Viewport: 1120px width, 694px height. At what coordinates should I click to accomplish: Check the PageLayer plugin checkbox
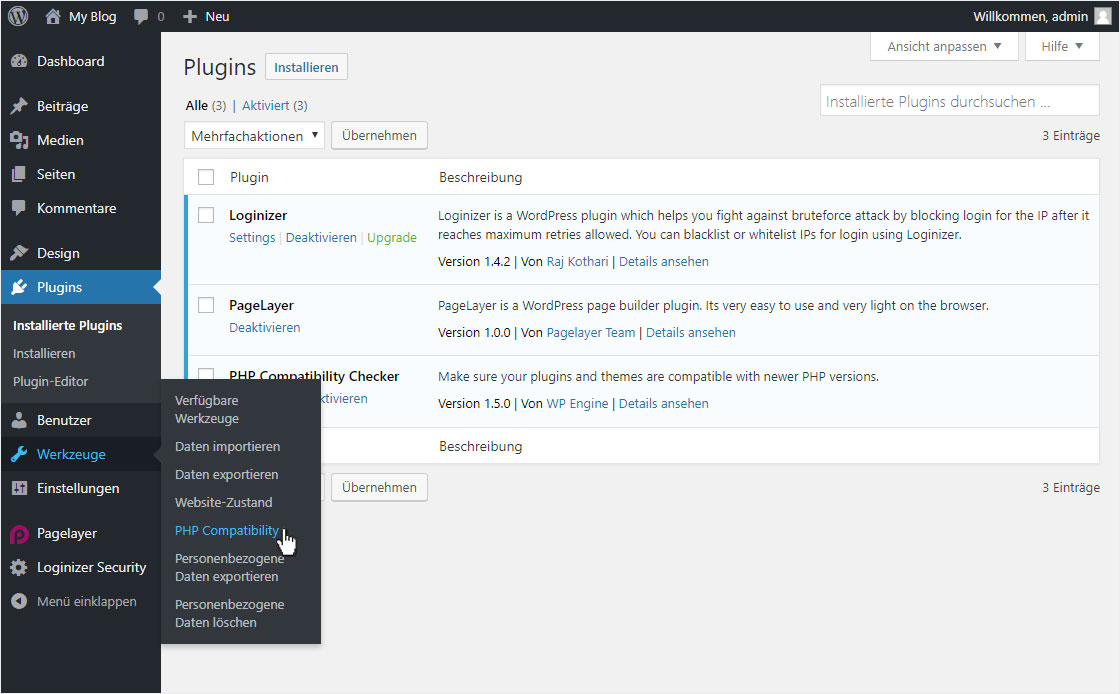pos(206,305)
